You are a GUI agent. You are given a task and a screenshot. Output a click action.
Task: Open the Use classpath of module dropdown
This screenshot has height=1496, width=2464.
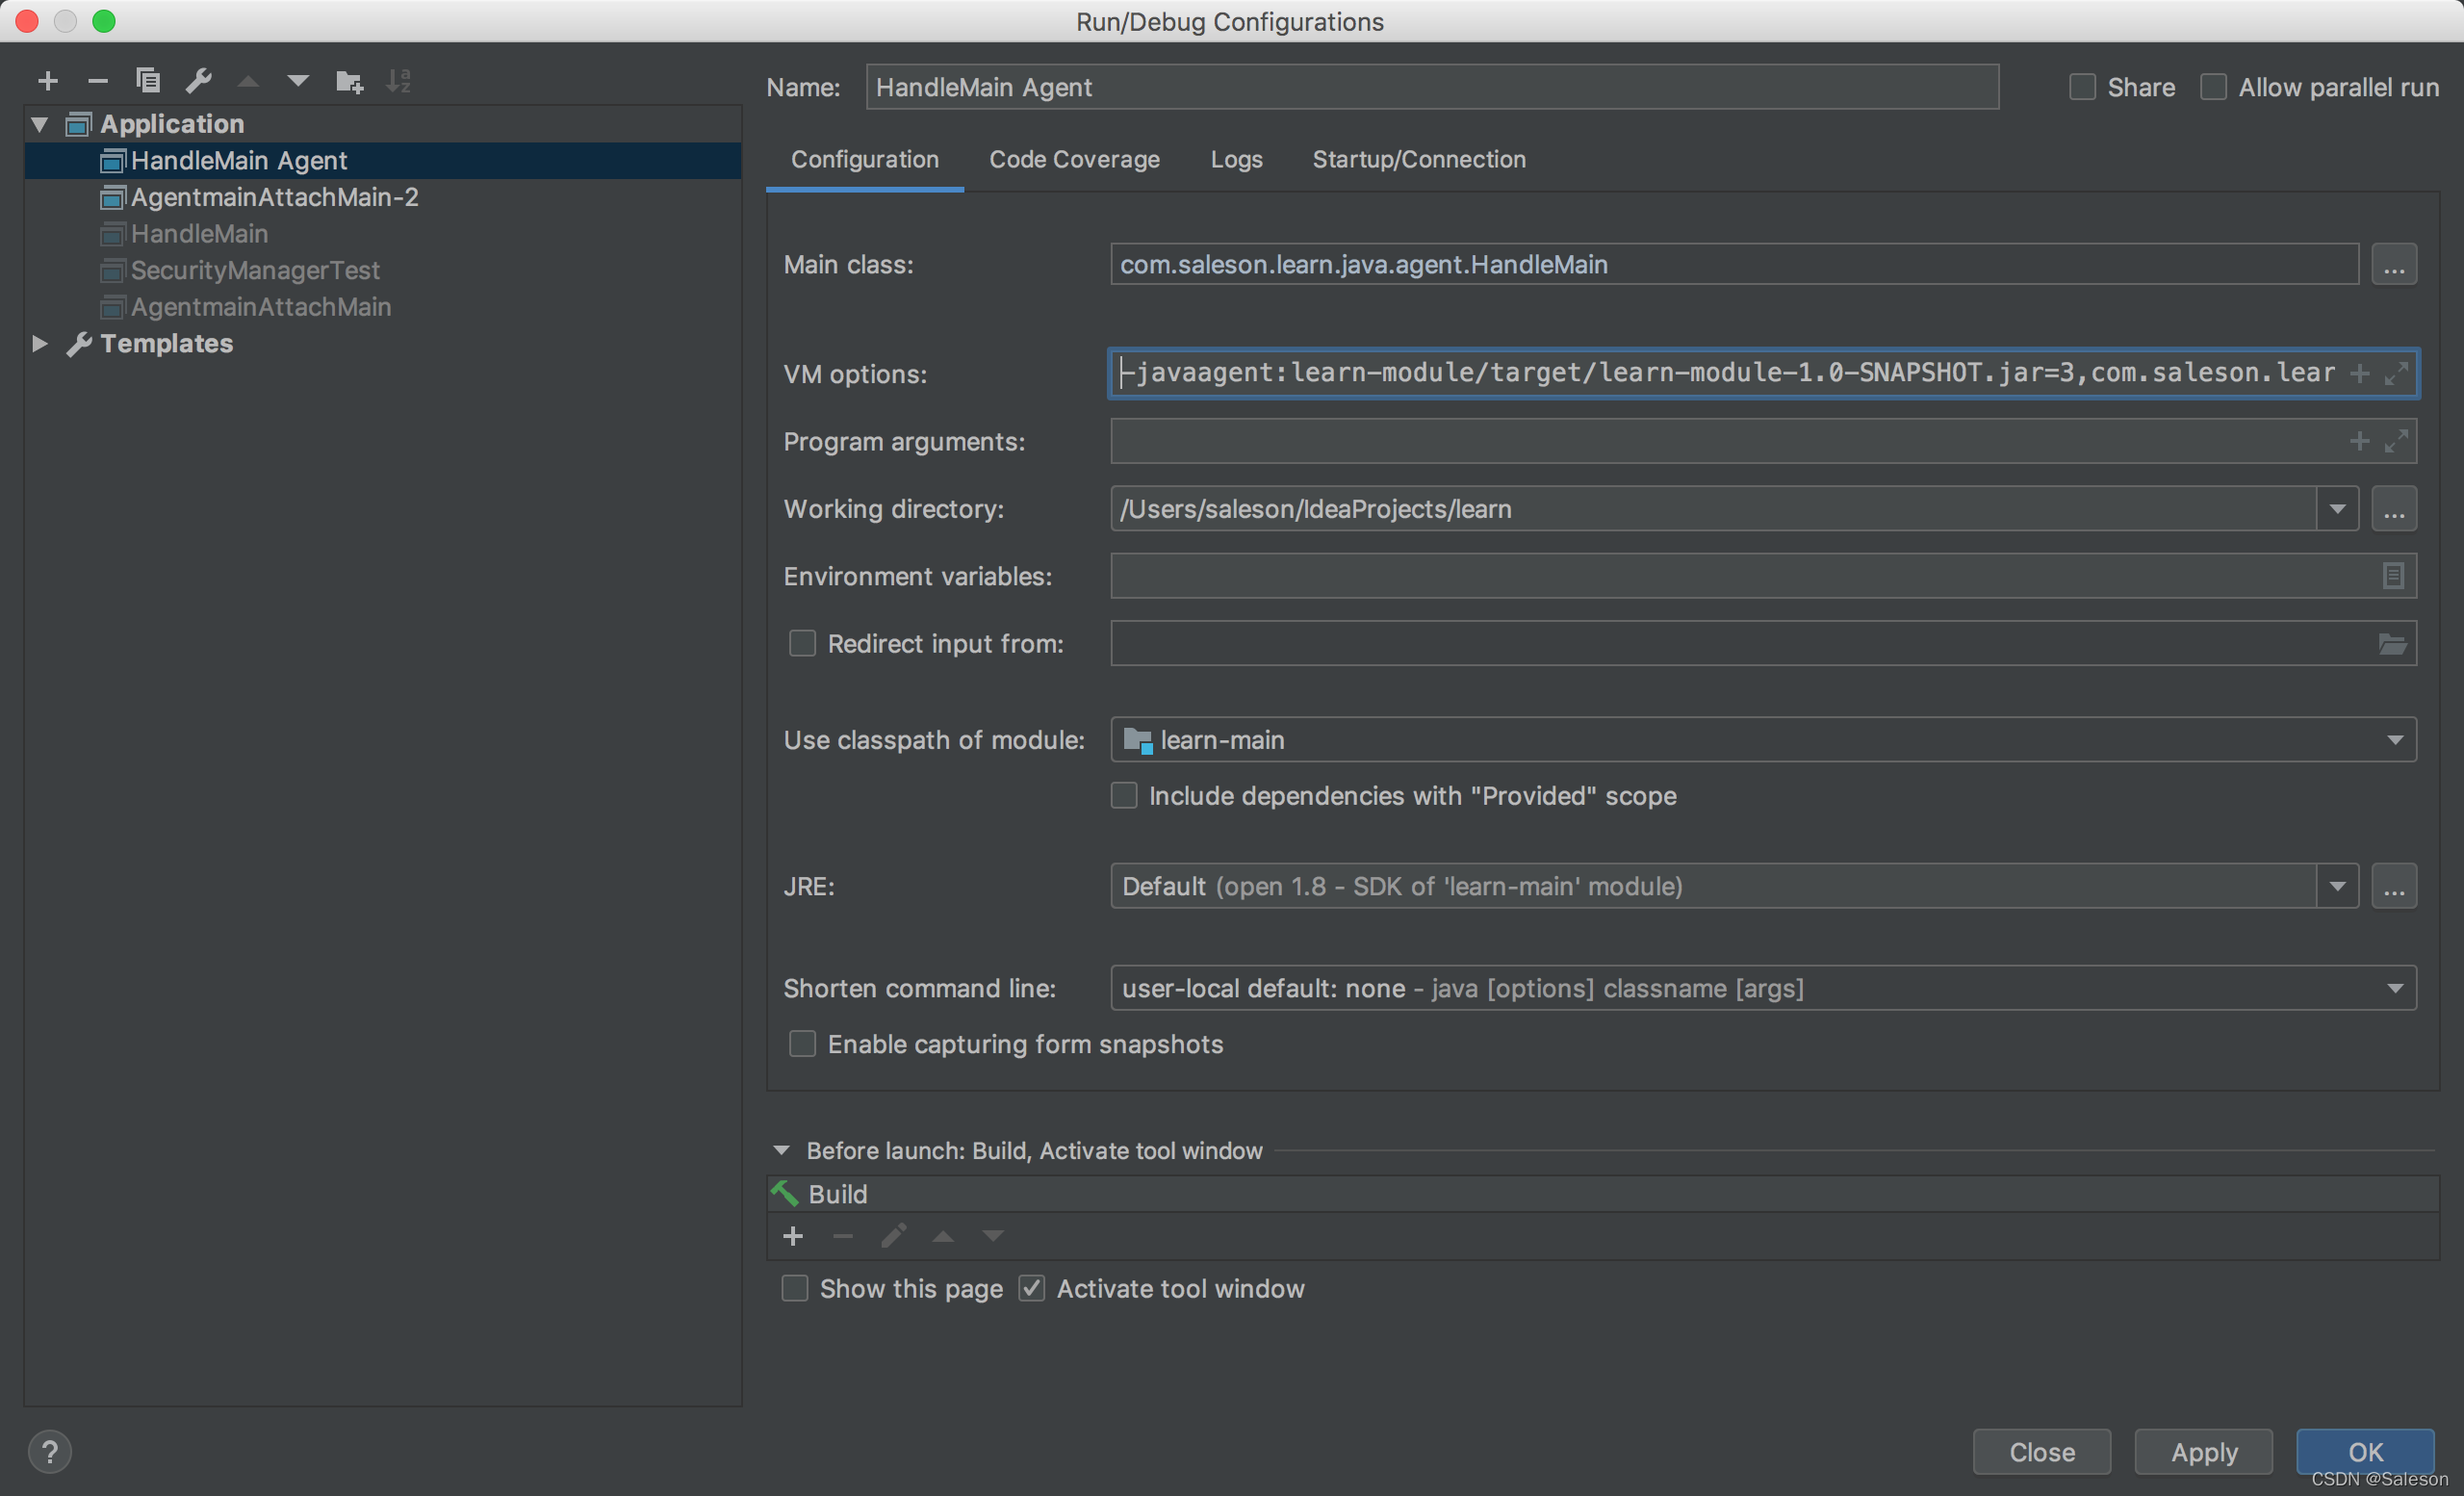pos(2396,739)
